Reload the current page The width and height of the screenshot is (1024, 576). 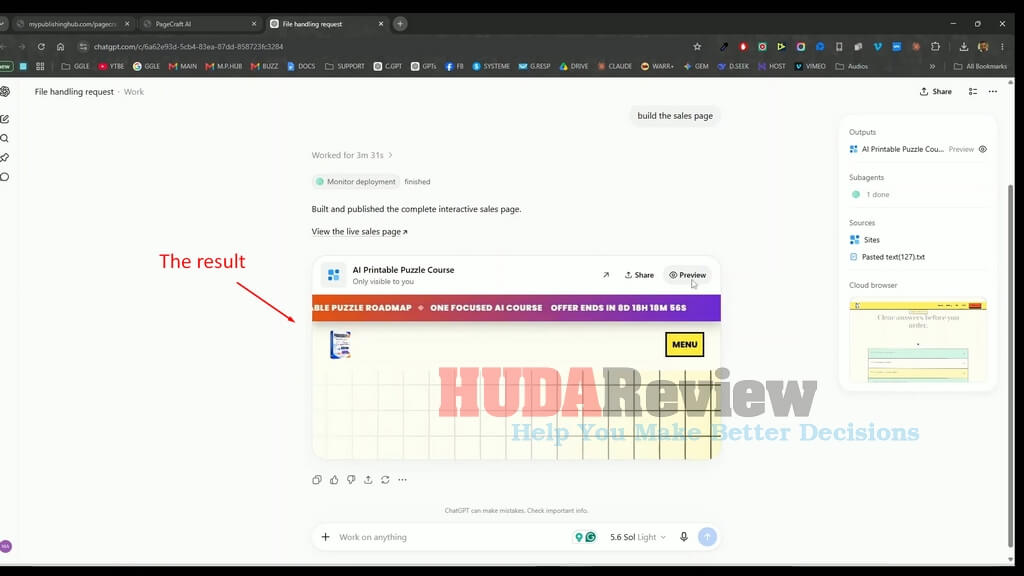(41, 47)
